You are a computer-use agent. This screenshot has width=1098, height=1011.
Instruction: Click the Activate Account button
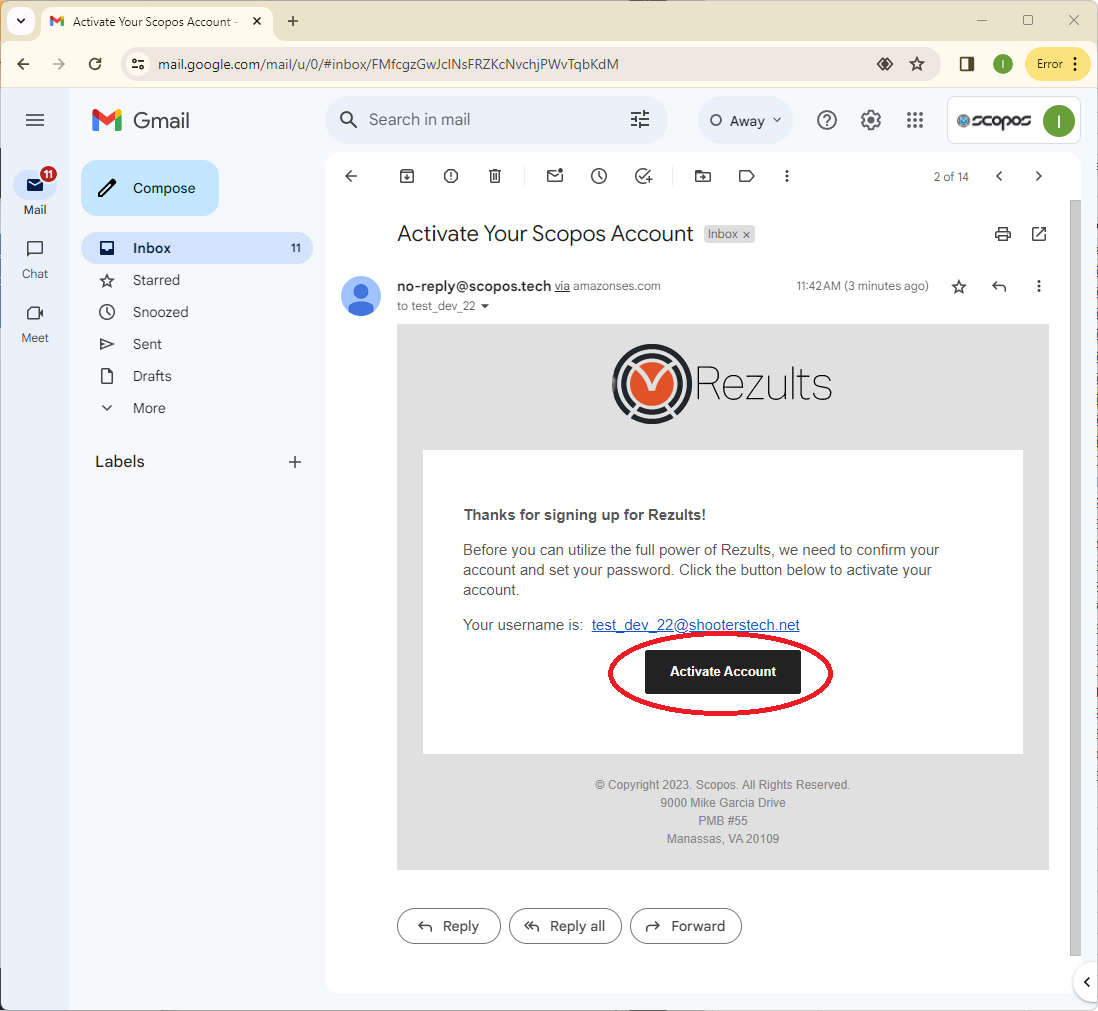(722, 672)
